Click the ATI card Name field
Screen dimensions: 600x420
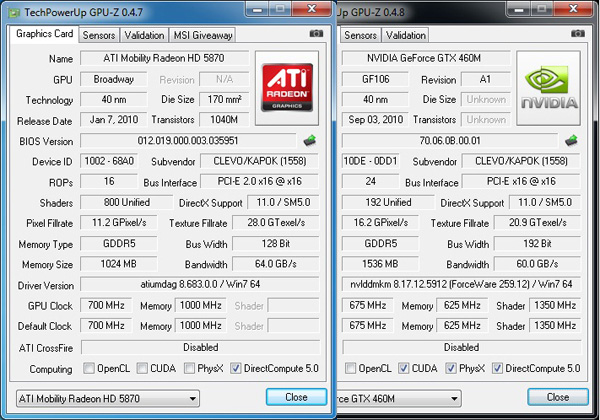(164, 58)
